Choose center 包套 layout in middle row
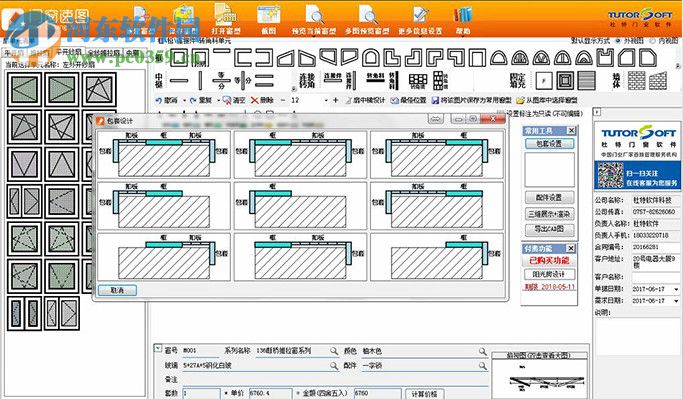Viewport: 683px width, 399px height. (301, 206)
